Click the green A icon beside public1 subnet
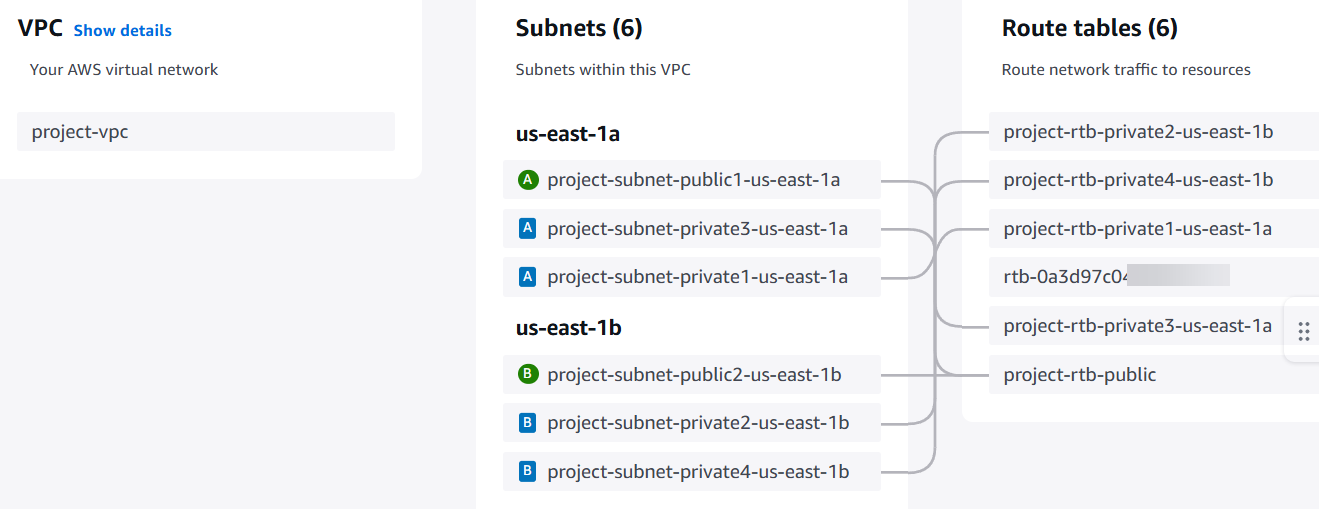 coord(528,180)
